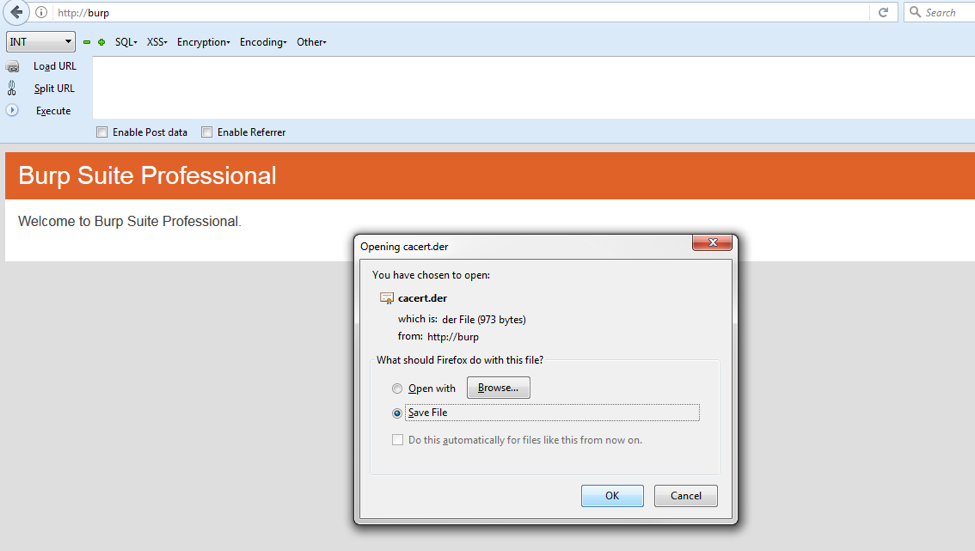
Task: Click Split URL
Action: pos(54,88)
